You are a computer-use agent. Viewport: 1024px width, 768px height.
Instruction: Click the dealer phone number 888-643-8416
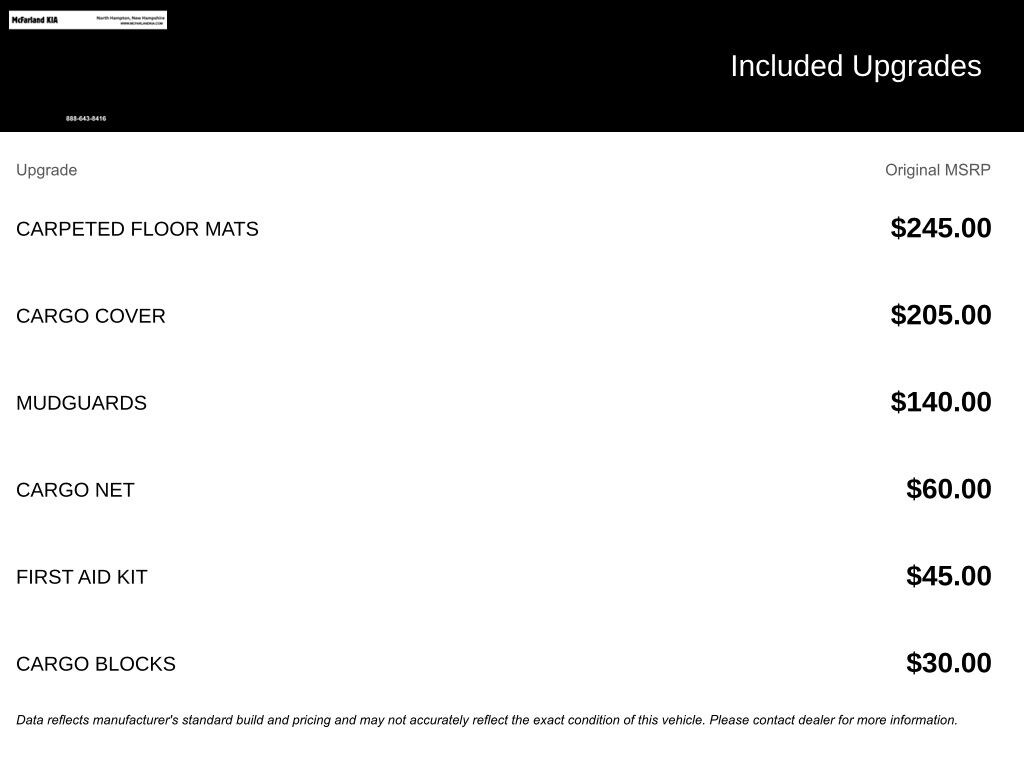(x=86, y=119)
